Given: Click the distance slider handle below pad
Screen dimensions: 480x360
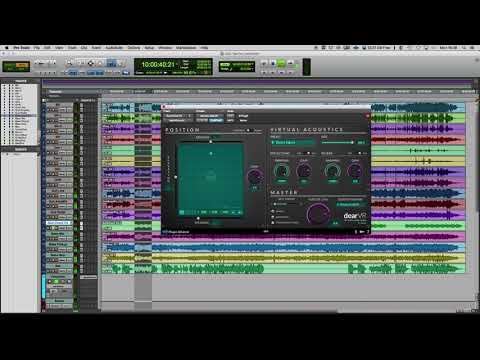Looking at the screenshot, I should pos(198,218).
